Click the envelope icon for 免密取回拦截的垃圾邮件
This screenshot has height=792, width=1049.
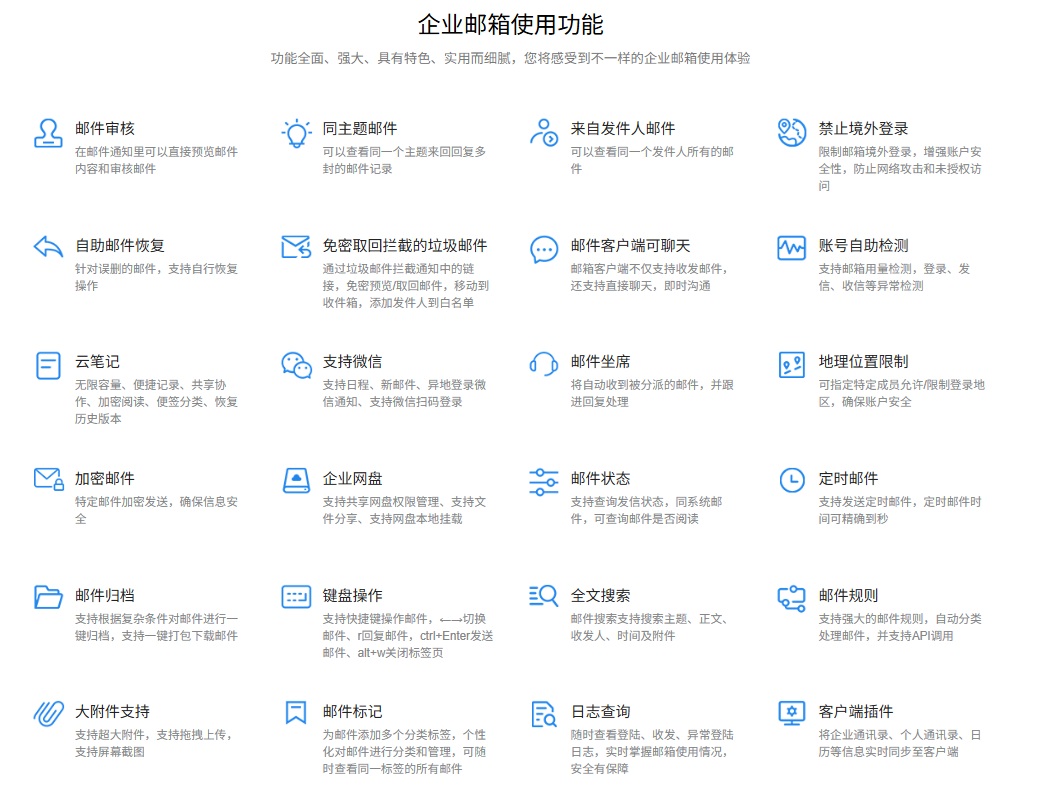[x=296, y=247]
